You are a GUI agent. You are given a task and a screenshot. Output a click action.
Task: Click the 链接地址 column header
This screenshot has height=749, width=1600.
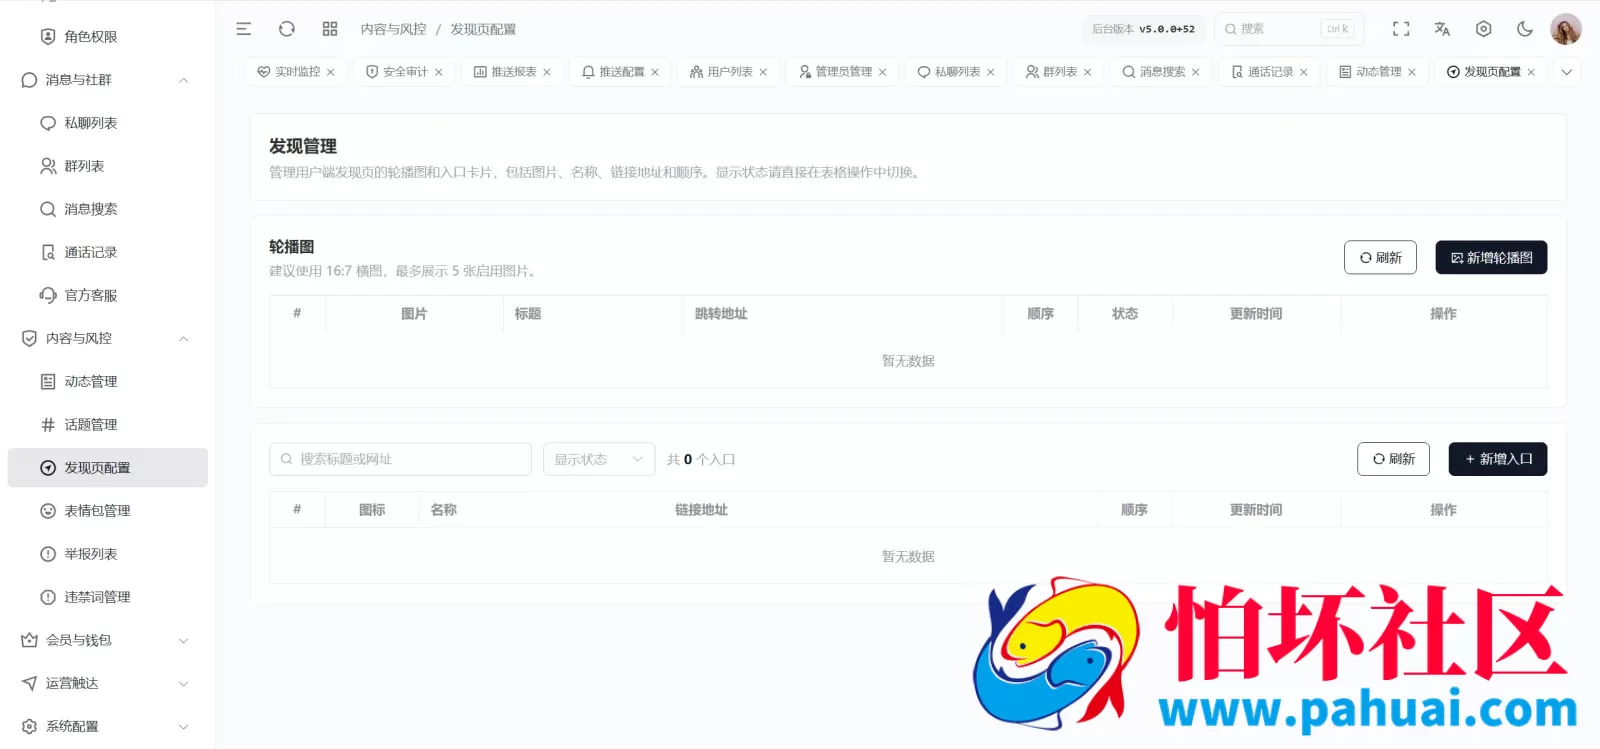pos(701,510)
